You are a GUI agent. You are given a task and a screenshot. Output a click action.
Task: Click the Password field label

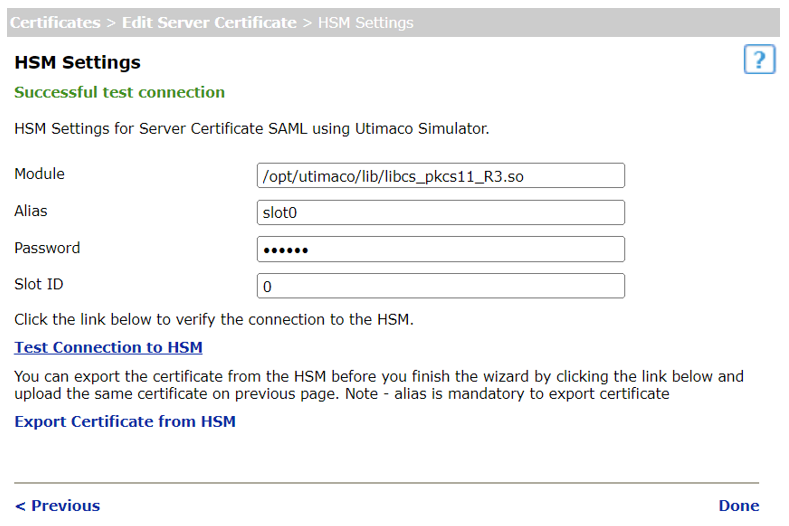47,248
